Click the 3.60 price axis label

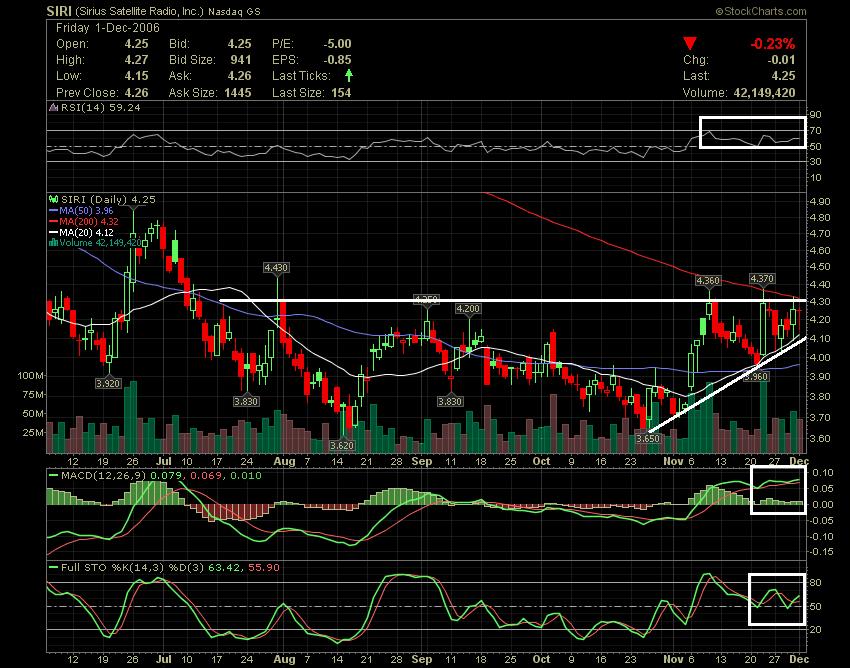pos(820,438)
